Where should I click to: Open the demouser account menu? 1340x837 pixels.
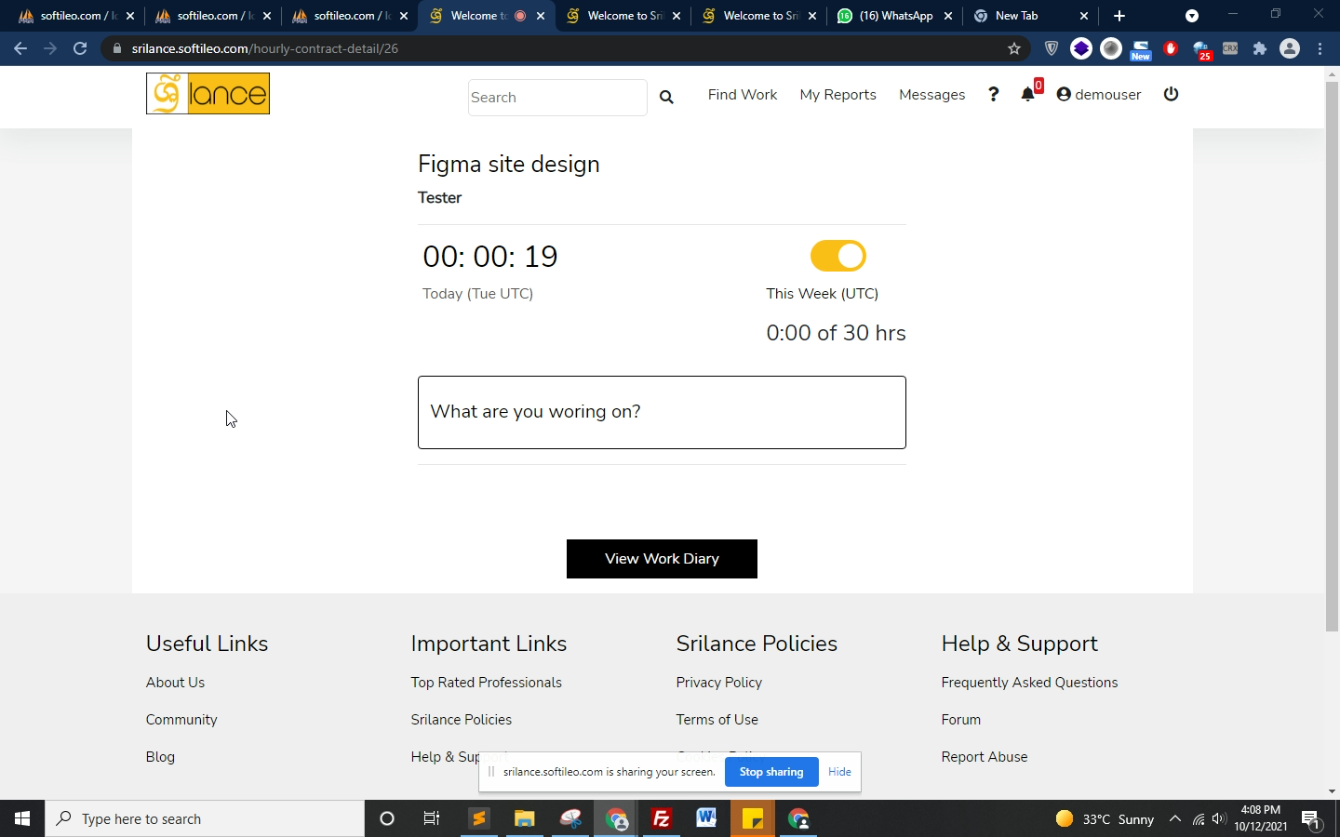click(1099, 94)
